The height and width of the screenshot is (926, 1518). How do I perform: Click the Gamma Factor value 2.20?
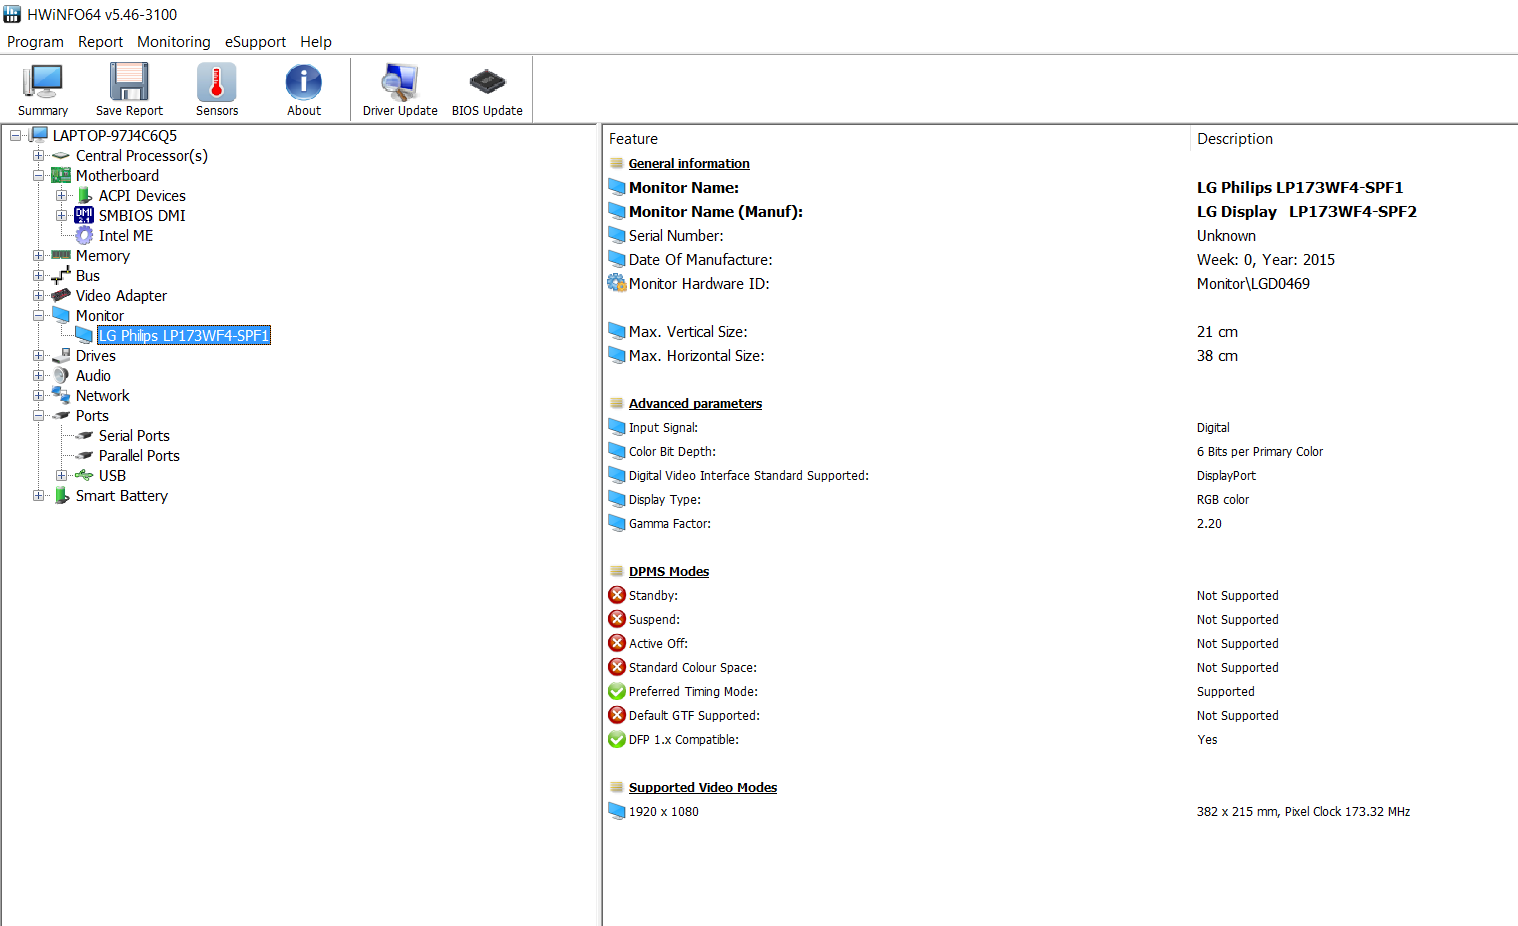coord(1209,523)
